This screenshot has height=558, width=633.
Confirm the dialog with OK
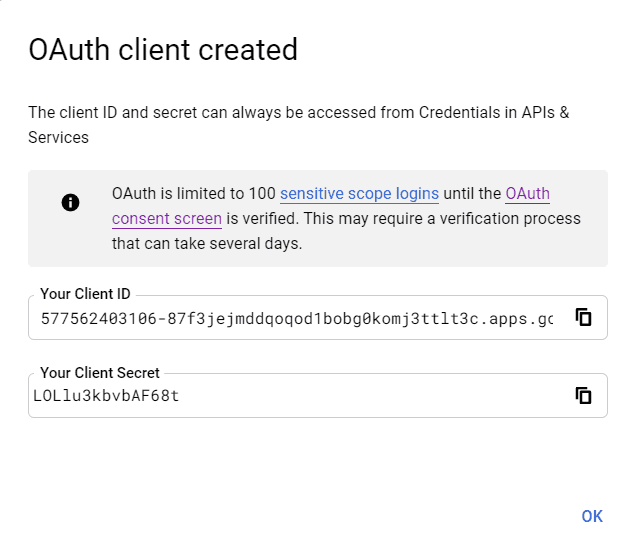click(592, 516)
